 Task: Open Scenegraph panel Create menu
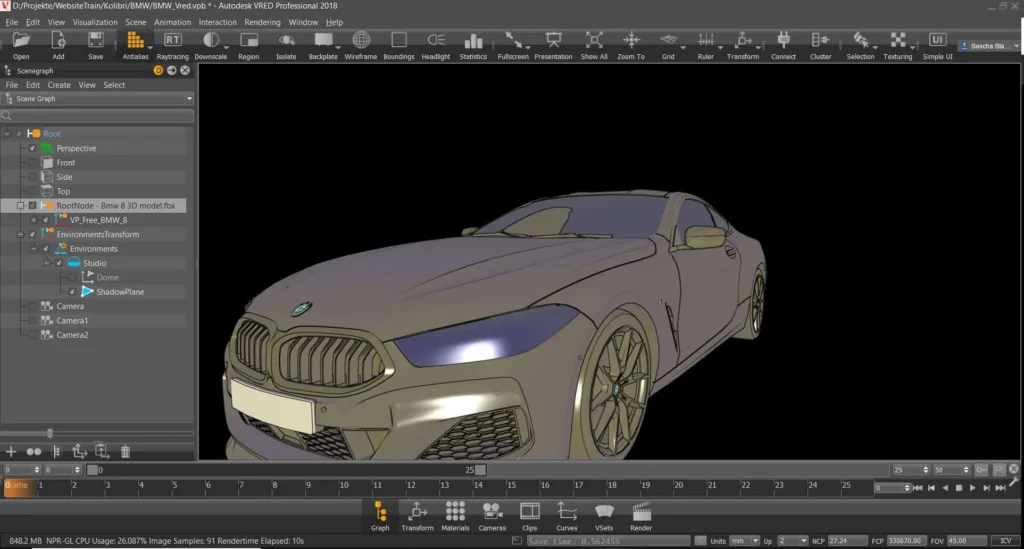coord(59,85)
